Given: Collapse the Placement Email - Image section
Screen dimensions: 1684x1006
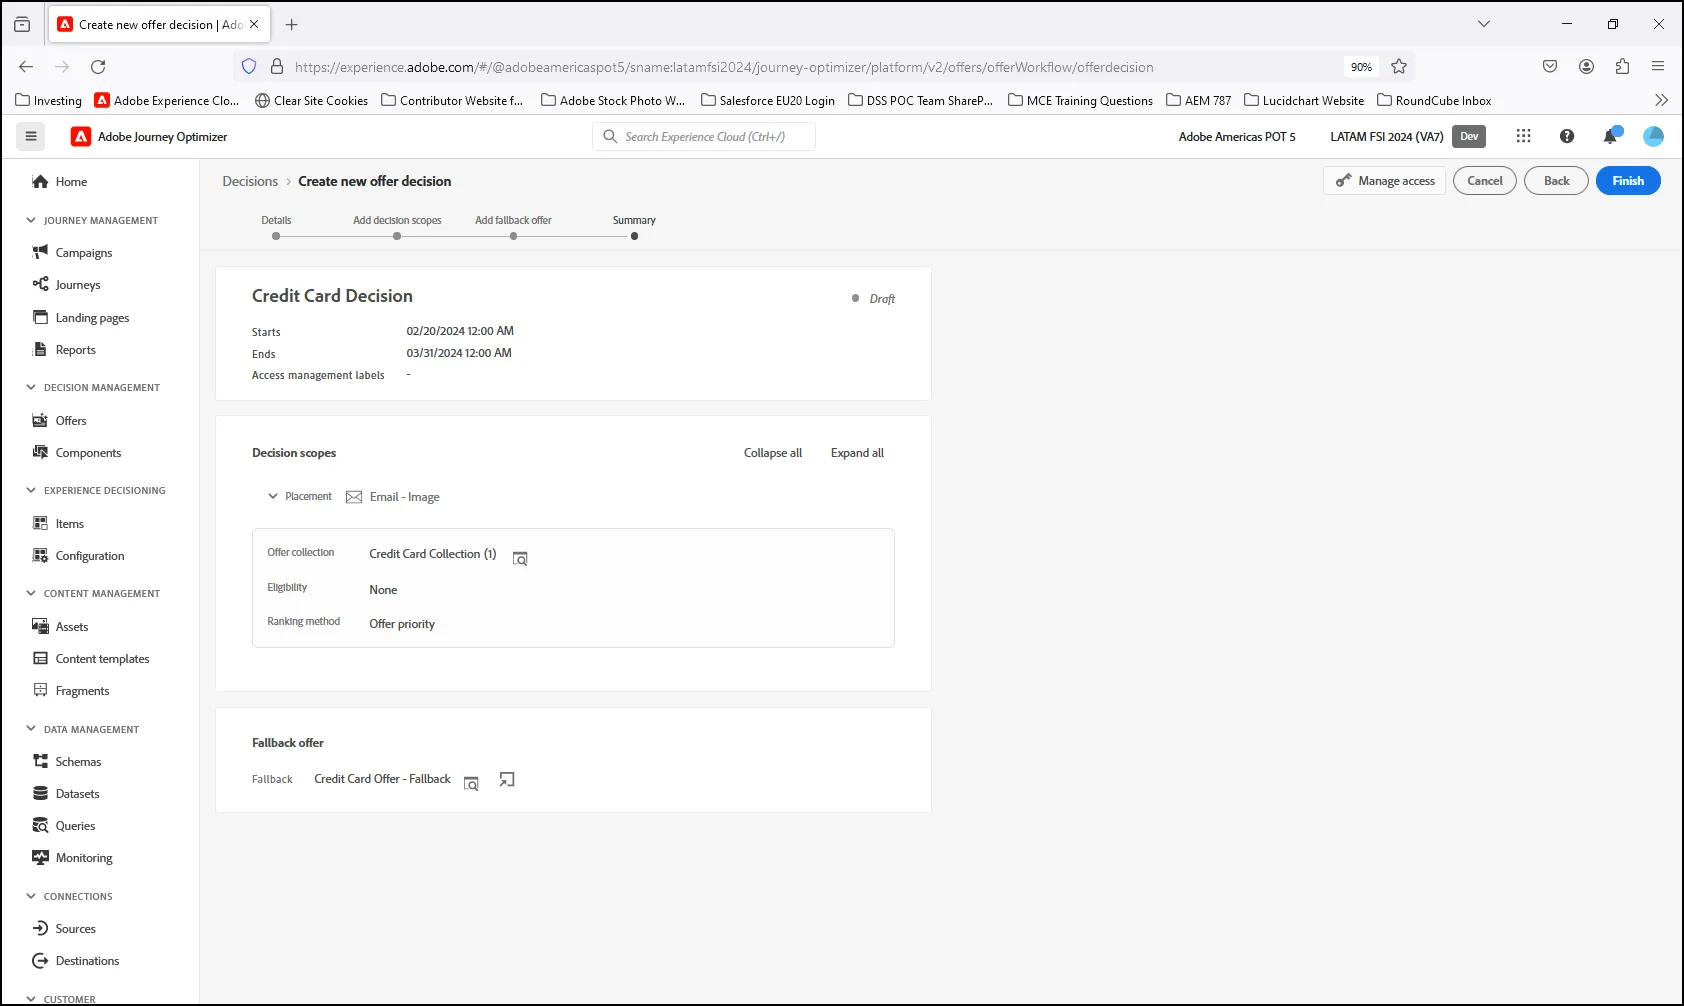Looking at the screenshot, I should tap(272, 496).
